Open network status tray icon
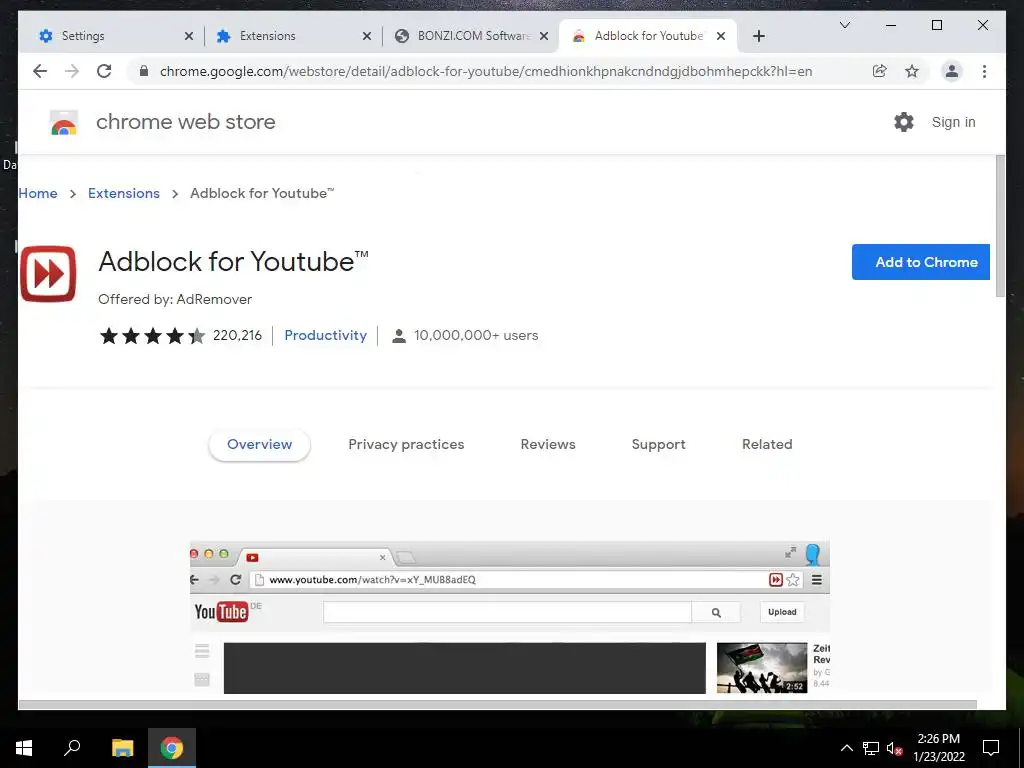 pyautogui.click(x=871, y=748)
